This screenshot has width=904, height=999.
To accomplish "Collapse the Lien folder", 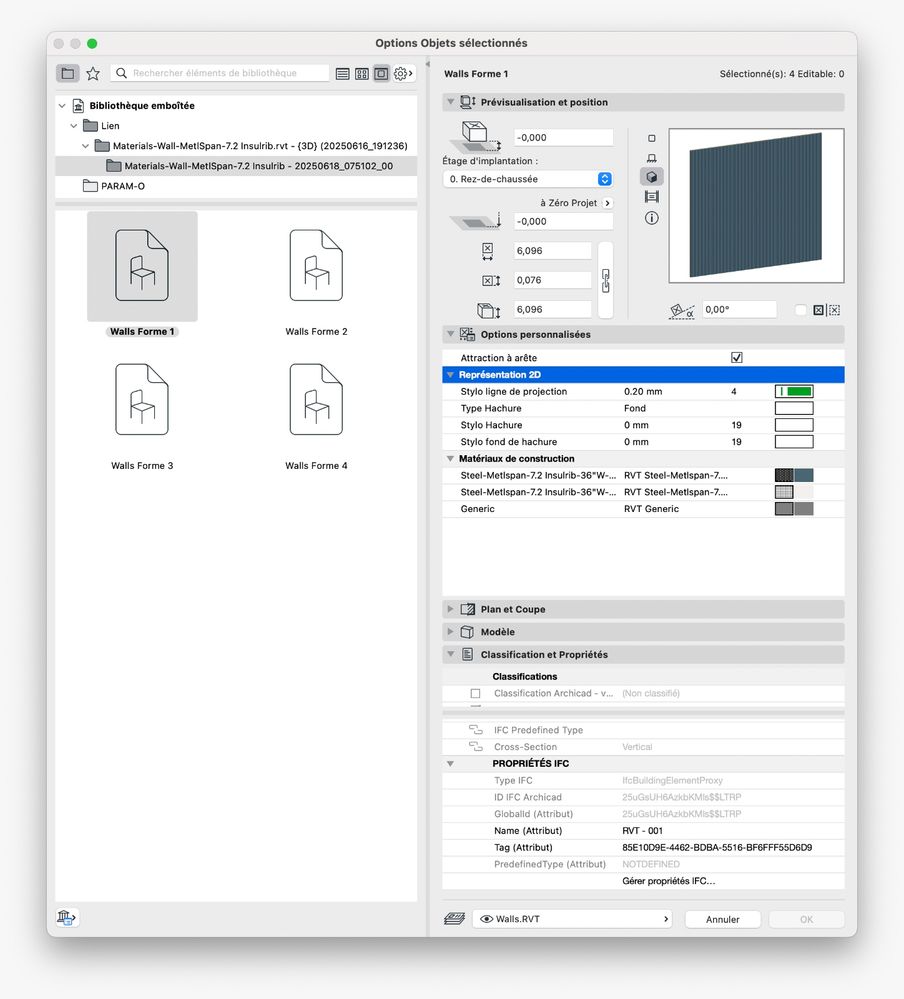I will click(74, 126).
